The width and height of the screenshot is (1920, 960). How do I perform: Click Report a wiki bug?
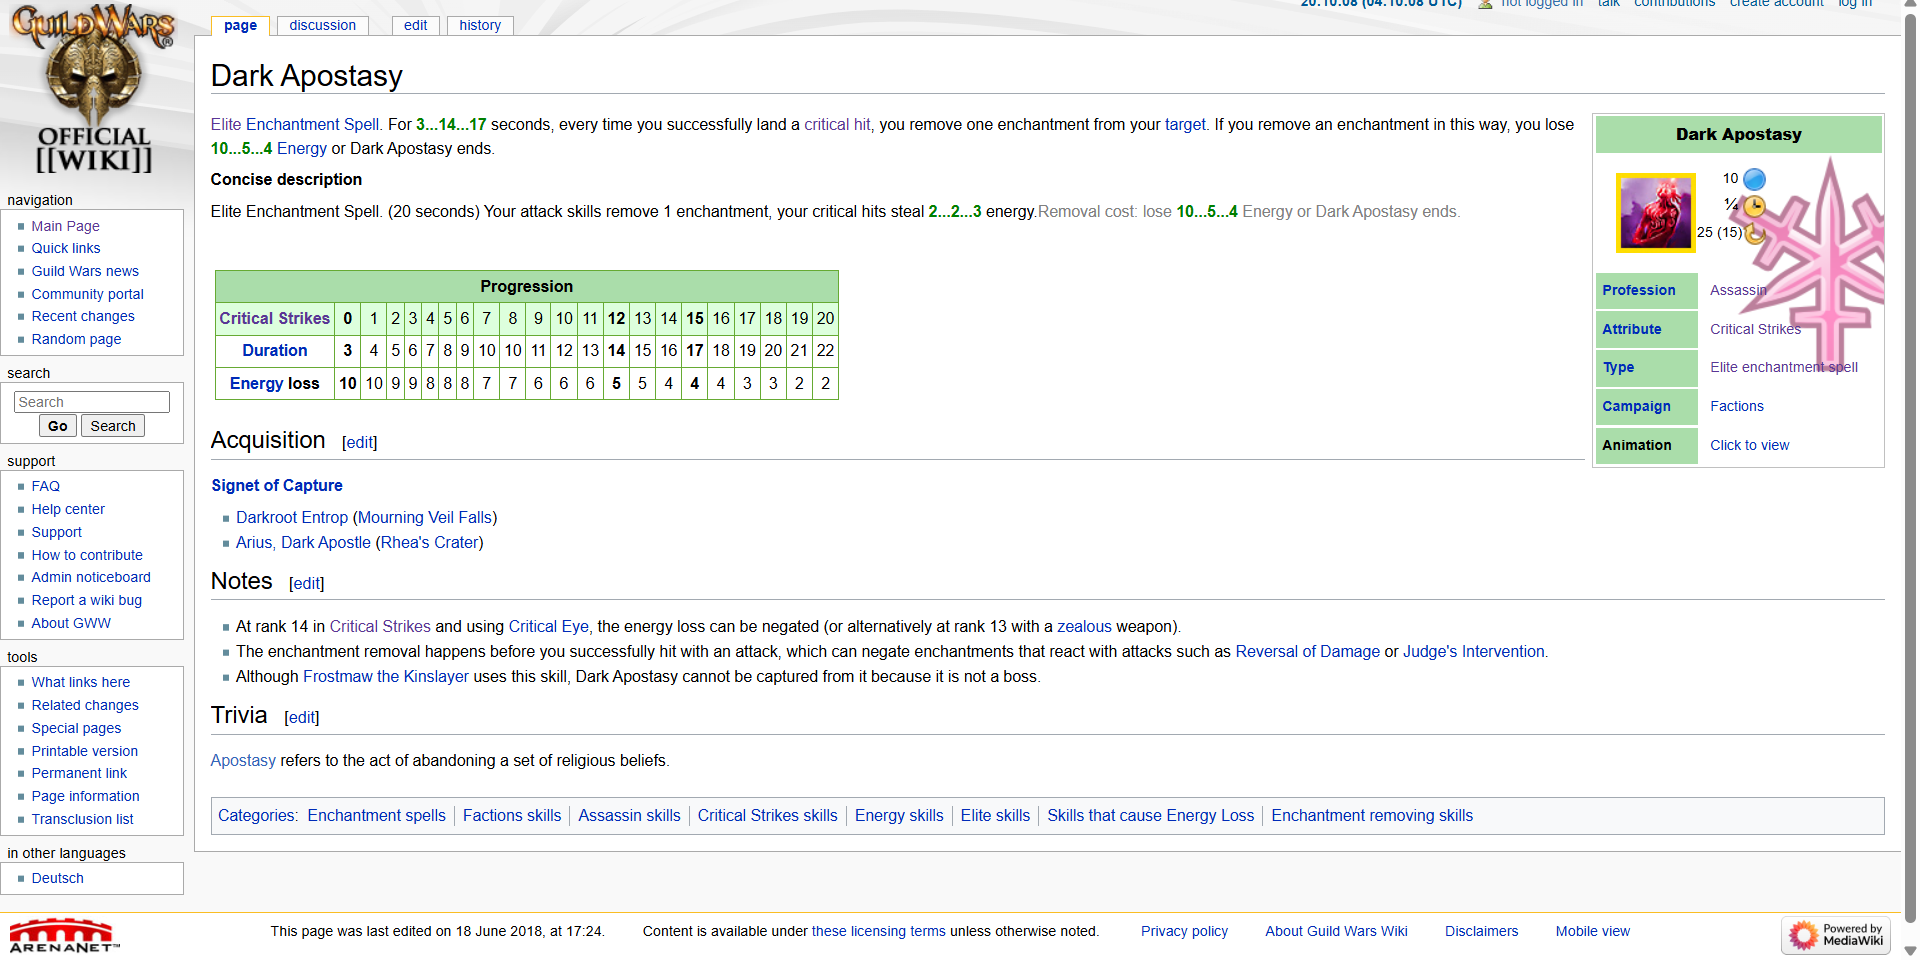click(x=87, y=600)
